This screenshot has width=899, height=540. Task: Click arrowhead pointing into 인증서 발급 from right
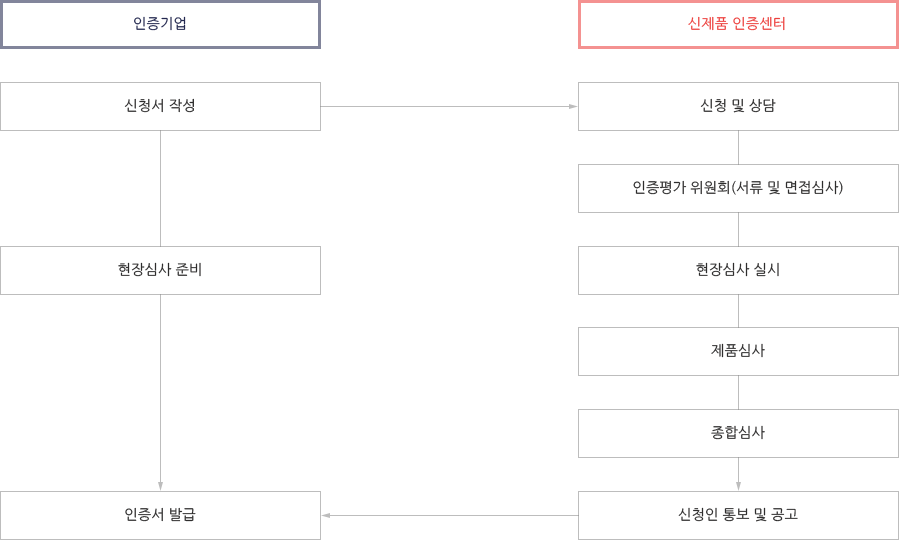click(326, 515)
